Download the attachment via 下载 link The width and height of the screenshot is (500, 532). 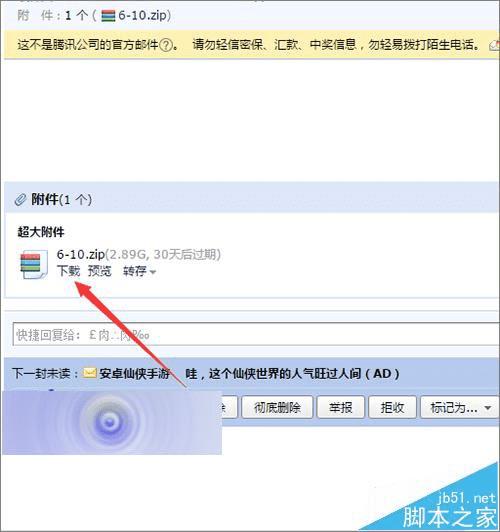[68, 271]
